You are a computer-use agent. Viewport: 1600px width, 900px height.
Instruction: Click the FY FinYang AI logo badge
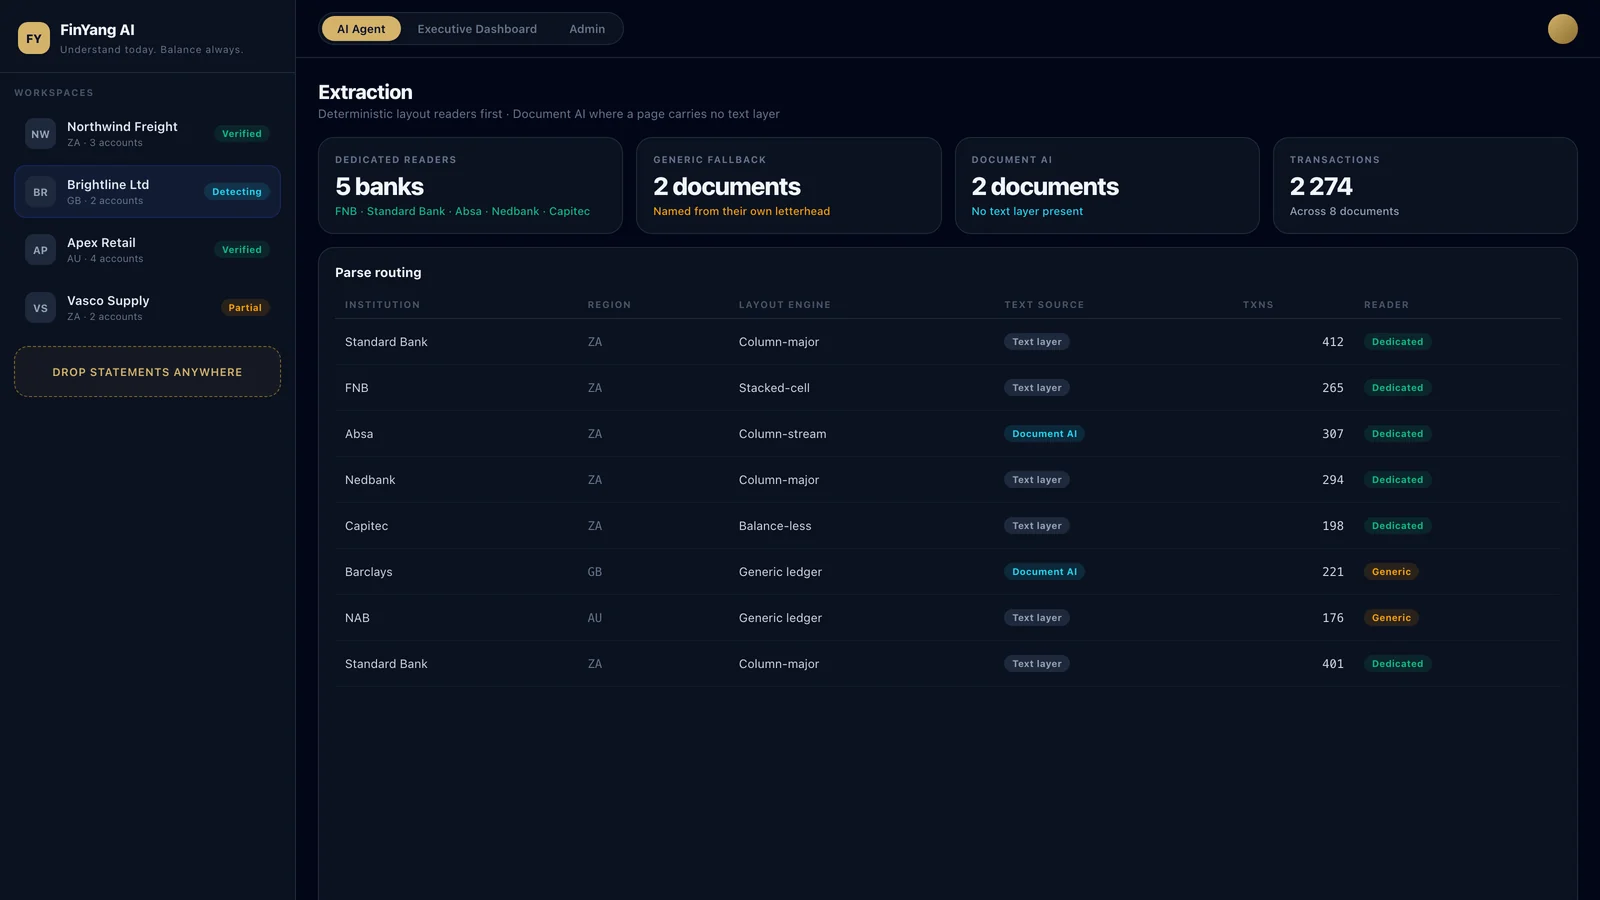[34, 38]
